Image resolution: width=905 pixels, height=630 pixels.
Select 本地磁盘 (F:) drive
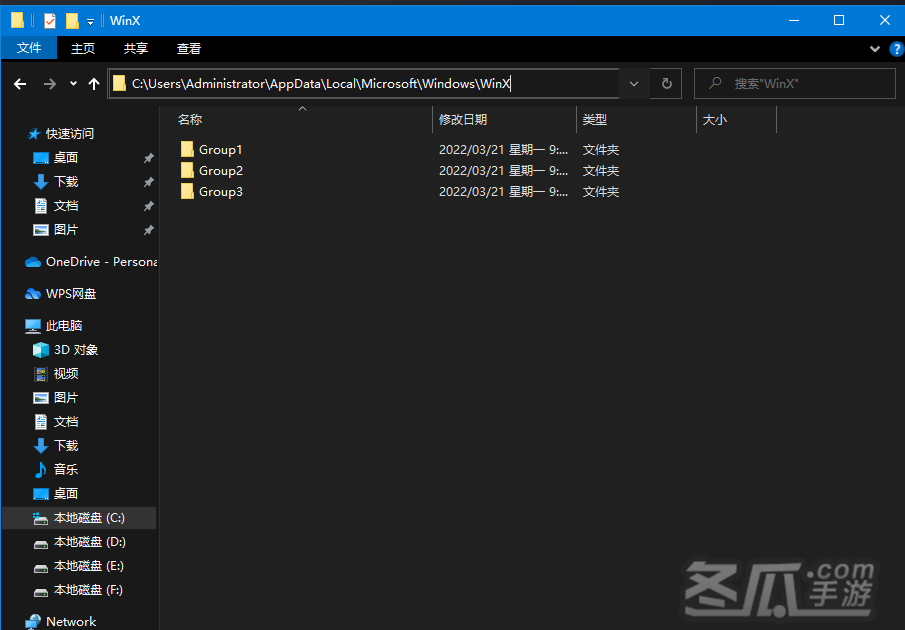coord(88,590)
